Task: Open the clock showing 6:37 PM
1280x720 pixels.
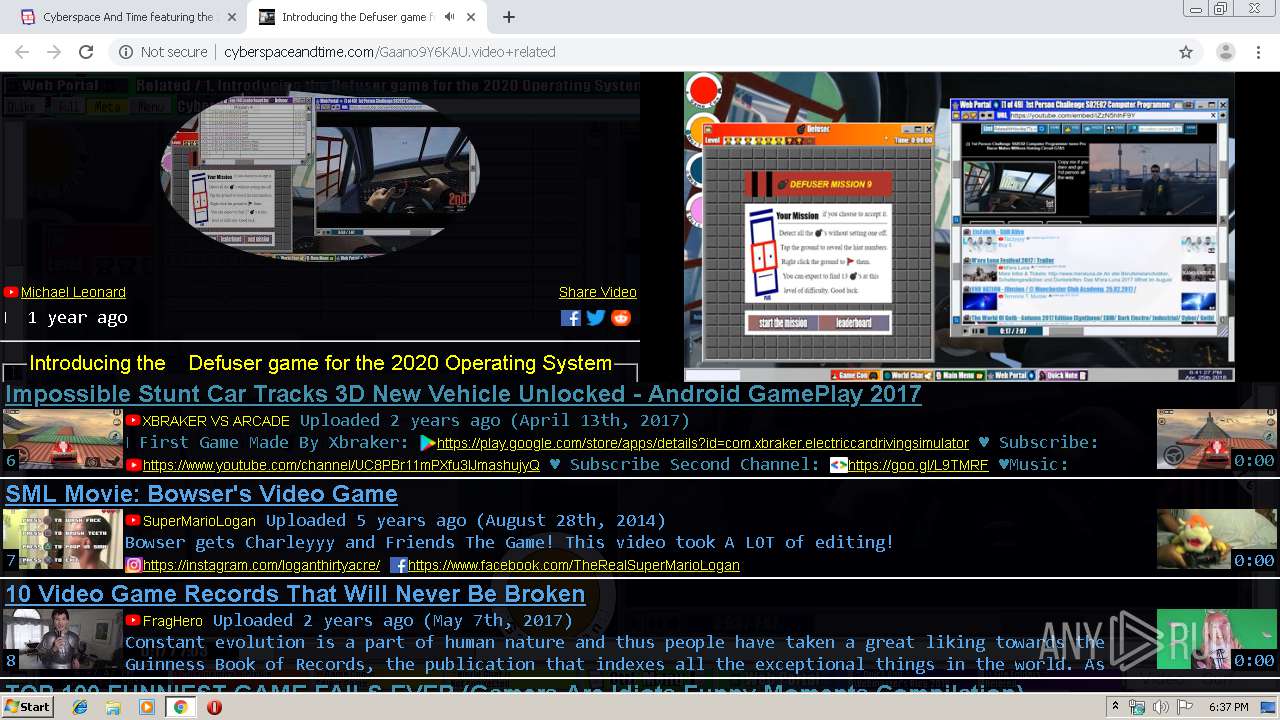Action: tap(1229, 707)
